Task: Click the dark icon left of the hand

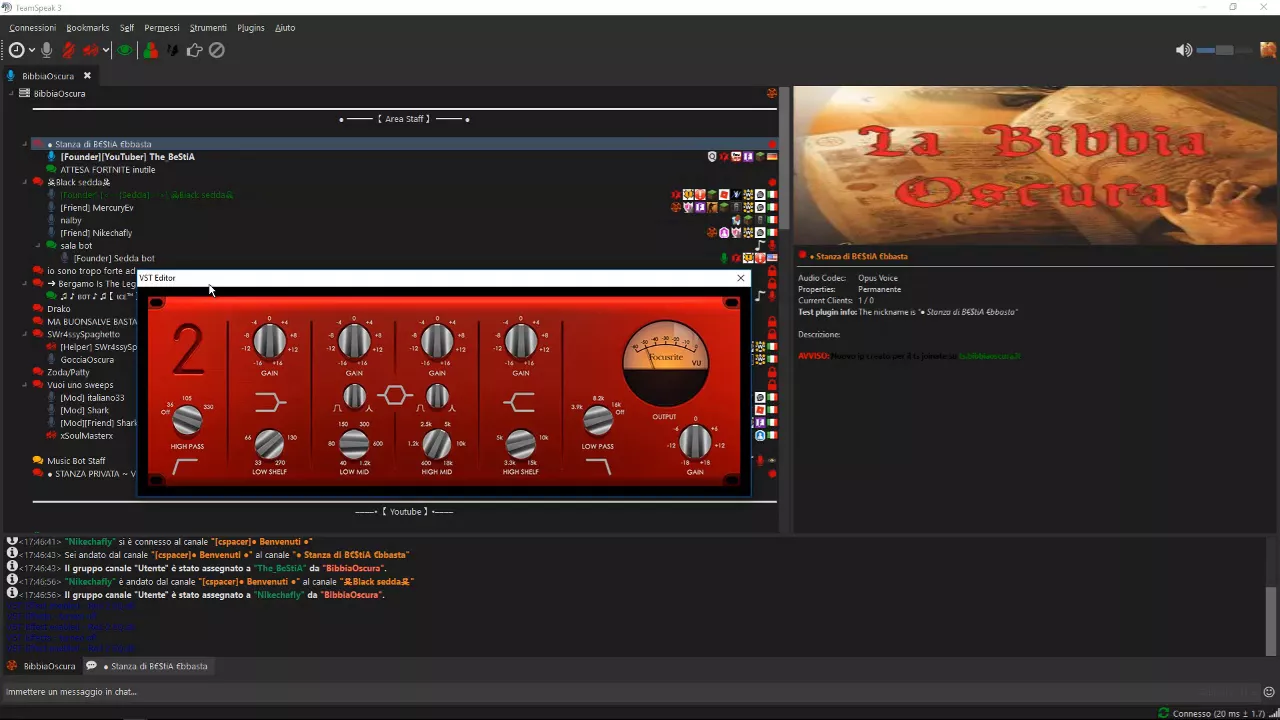Action: (x=172, y=50)
